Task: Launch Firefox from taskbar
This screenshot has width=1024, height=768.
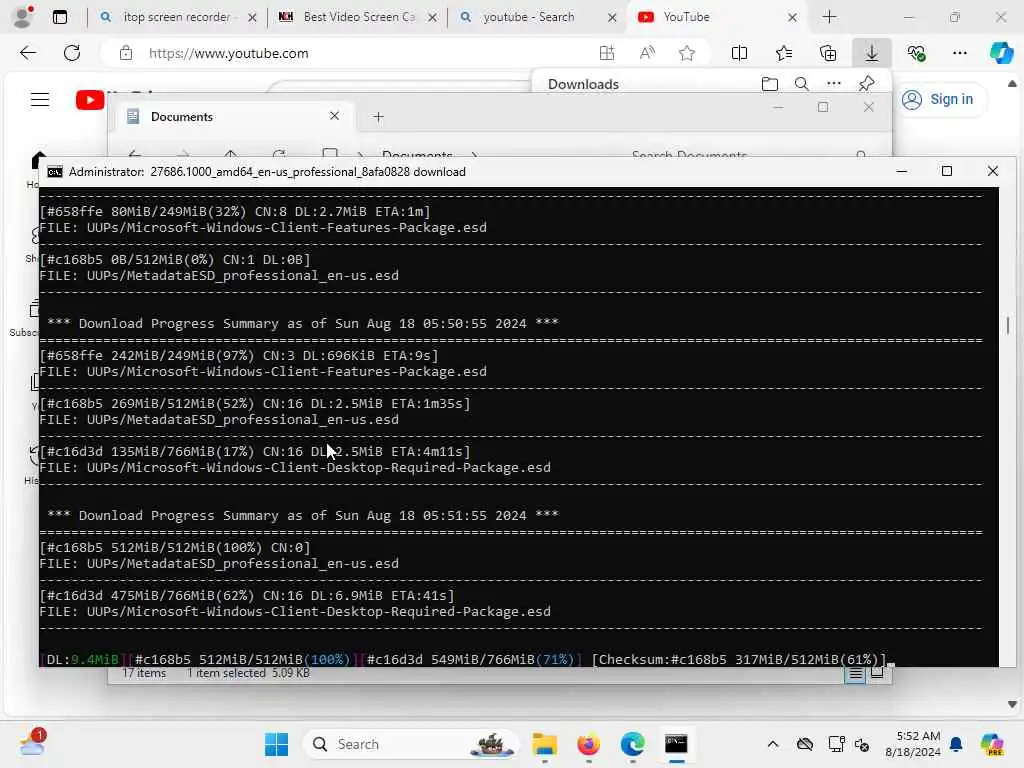Action: tap(588, 744)
